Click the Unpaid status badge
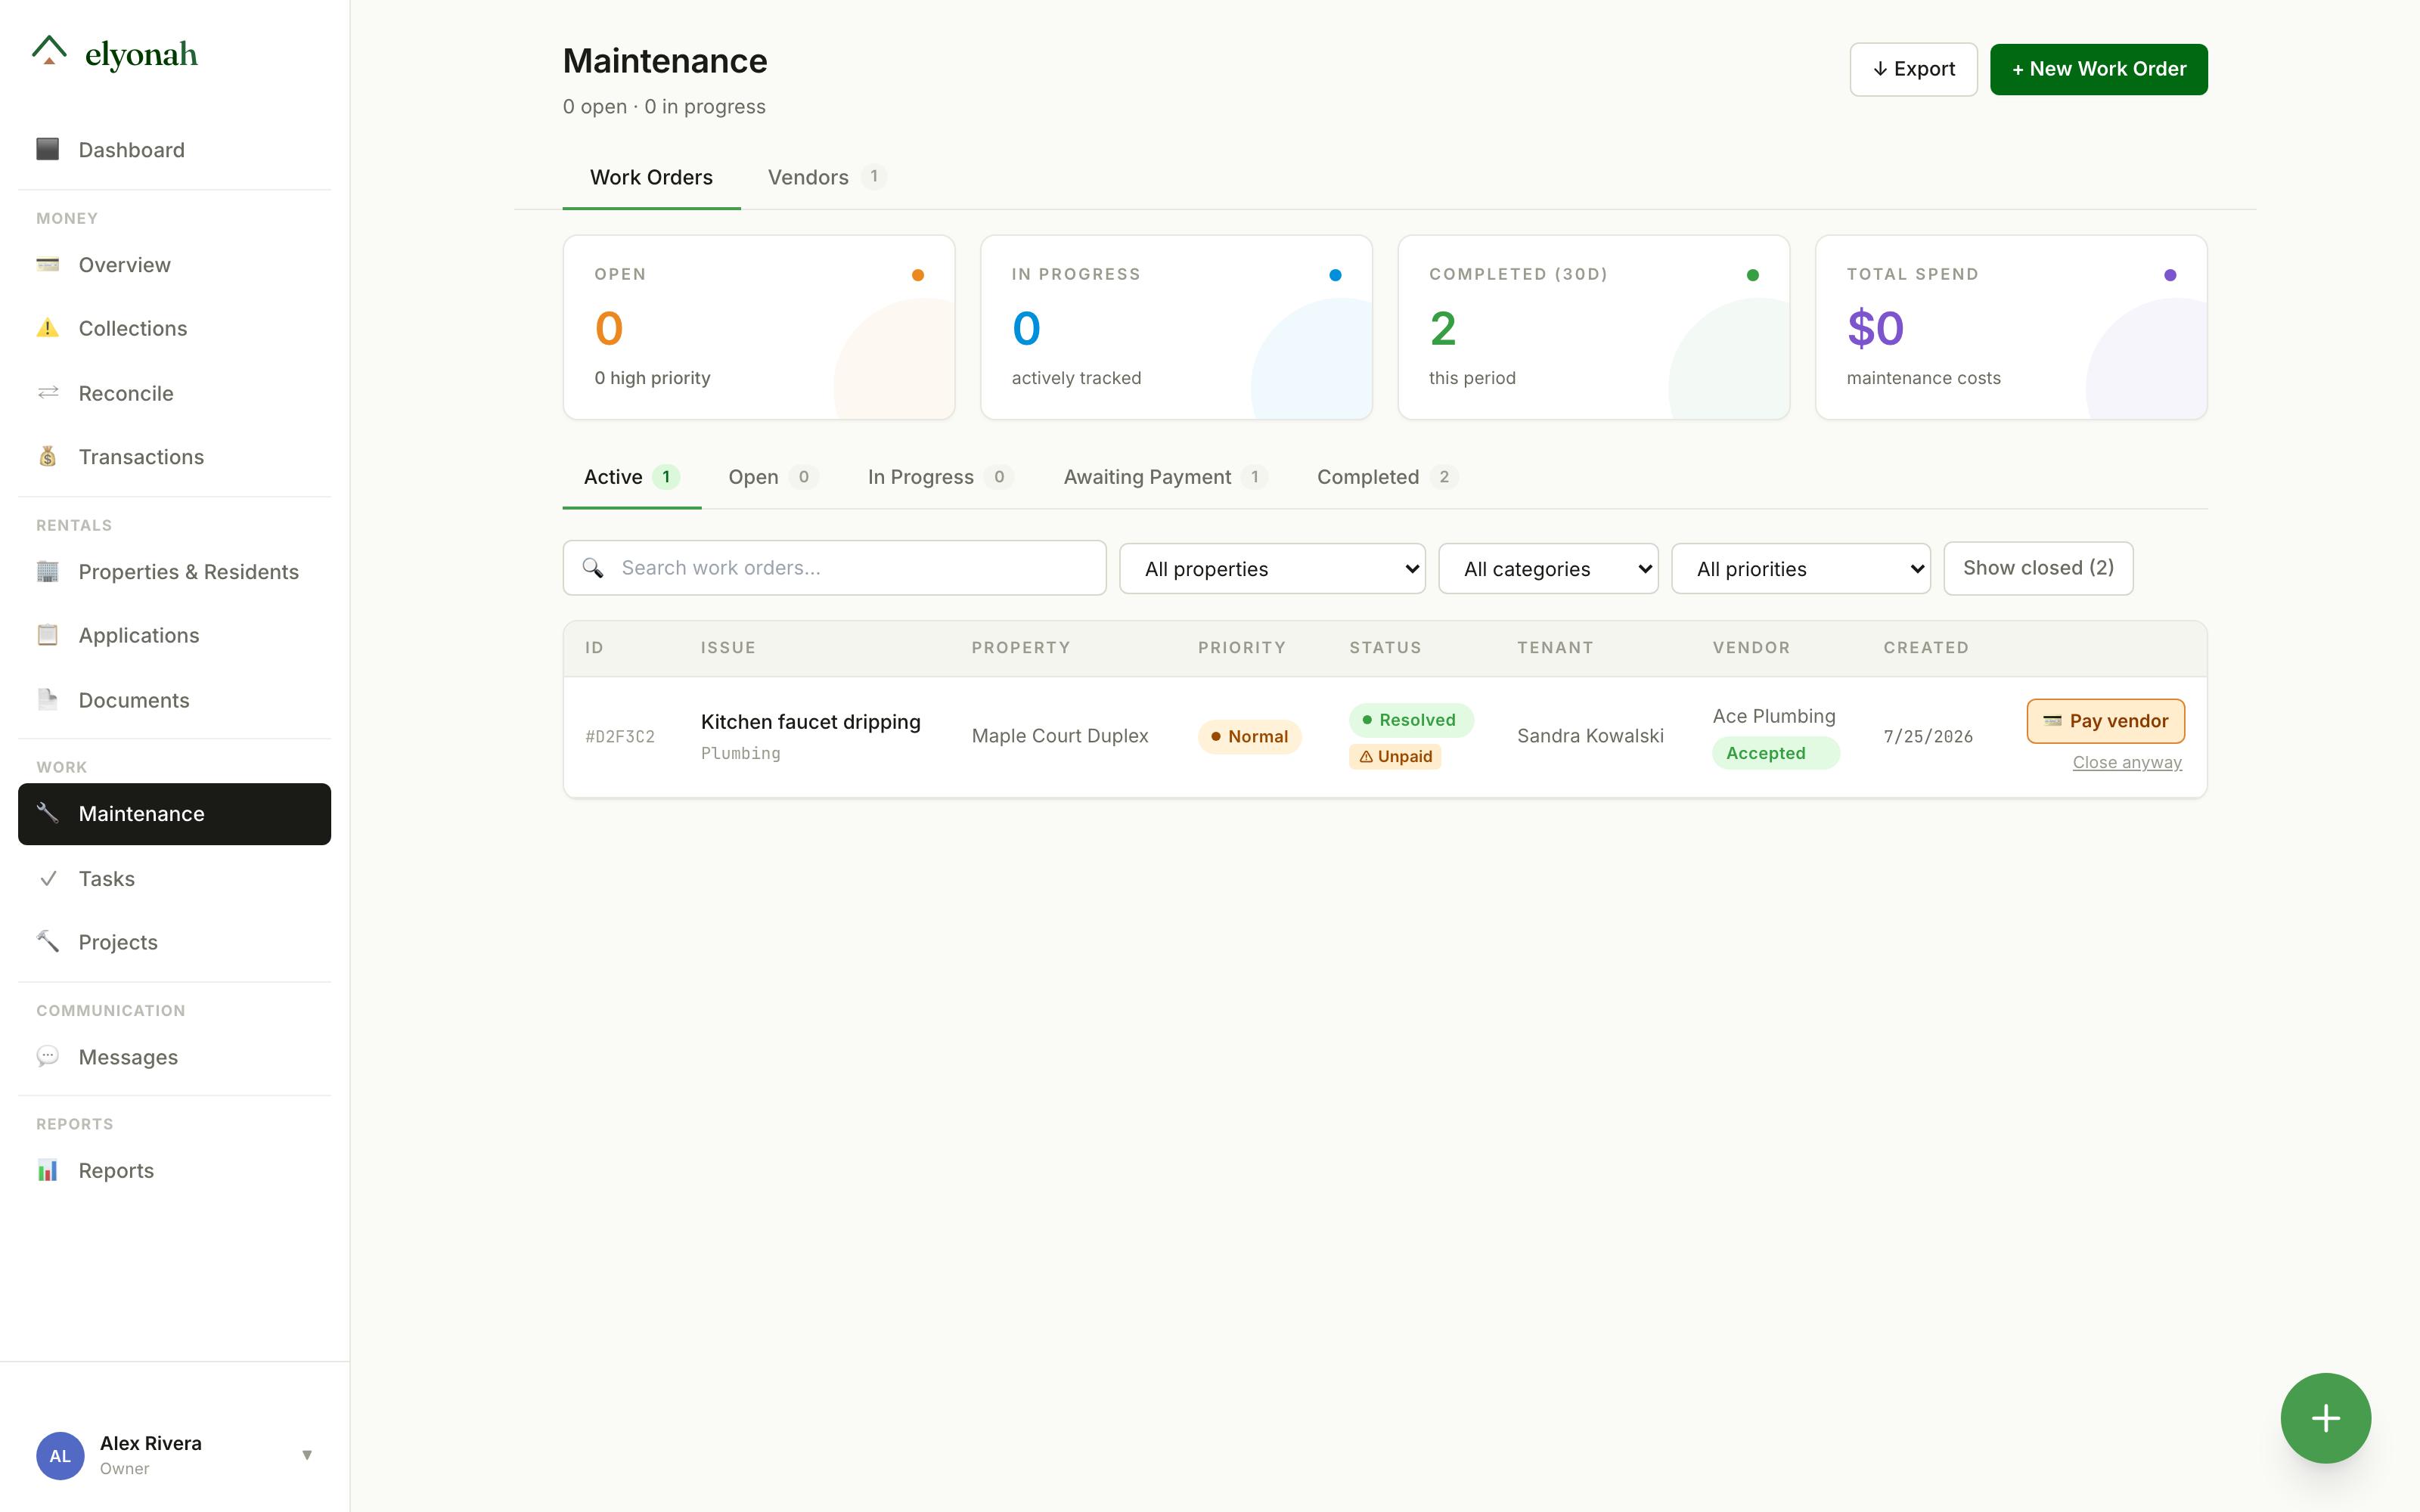Screen dimensions: 2420x1512 [x=1395, y=756]
